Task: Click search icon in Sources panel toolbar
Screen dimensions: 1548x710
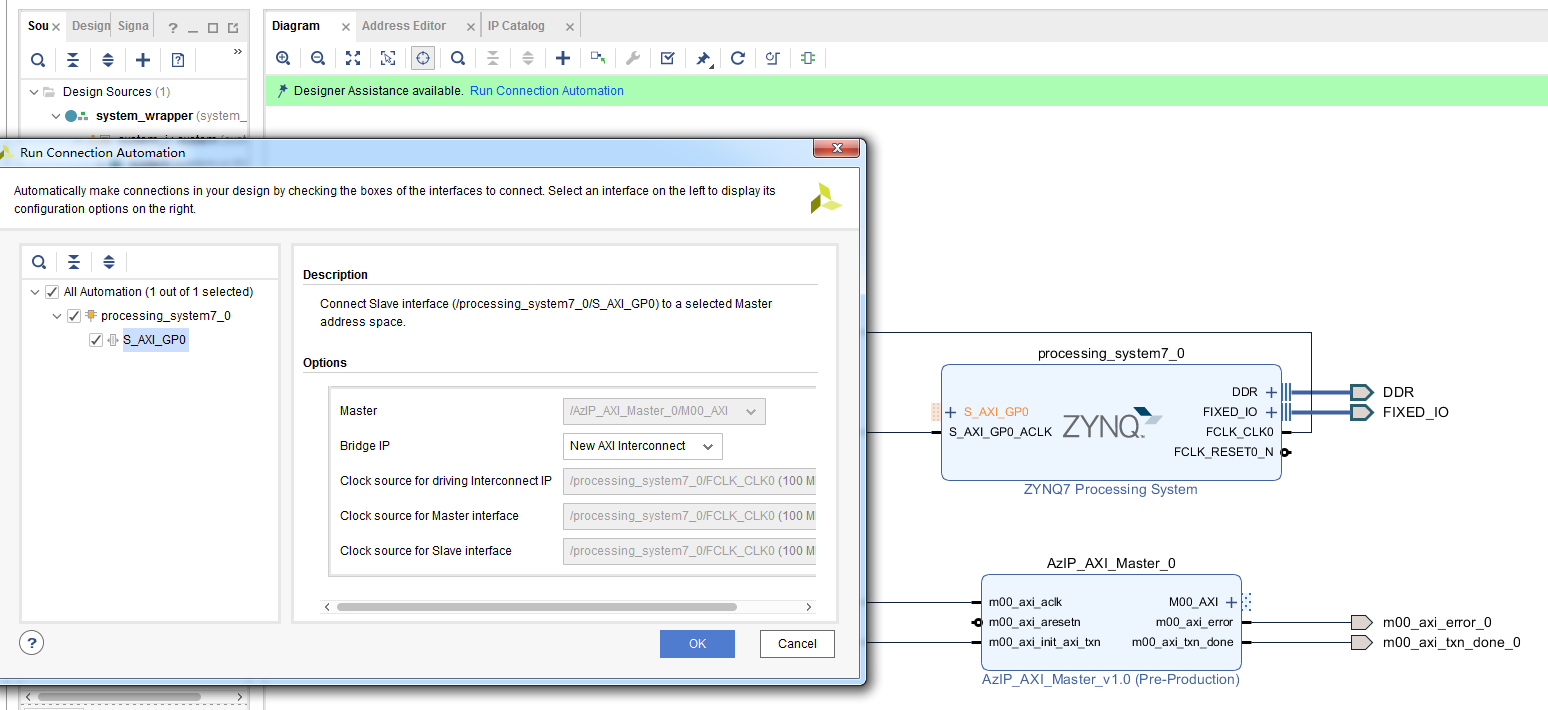Action: [38, 60]
